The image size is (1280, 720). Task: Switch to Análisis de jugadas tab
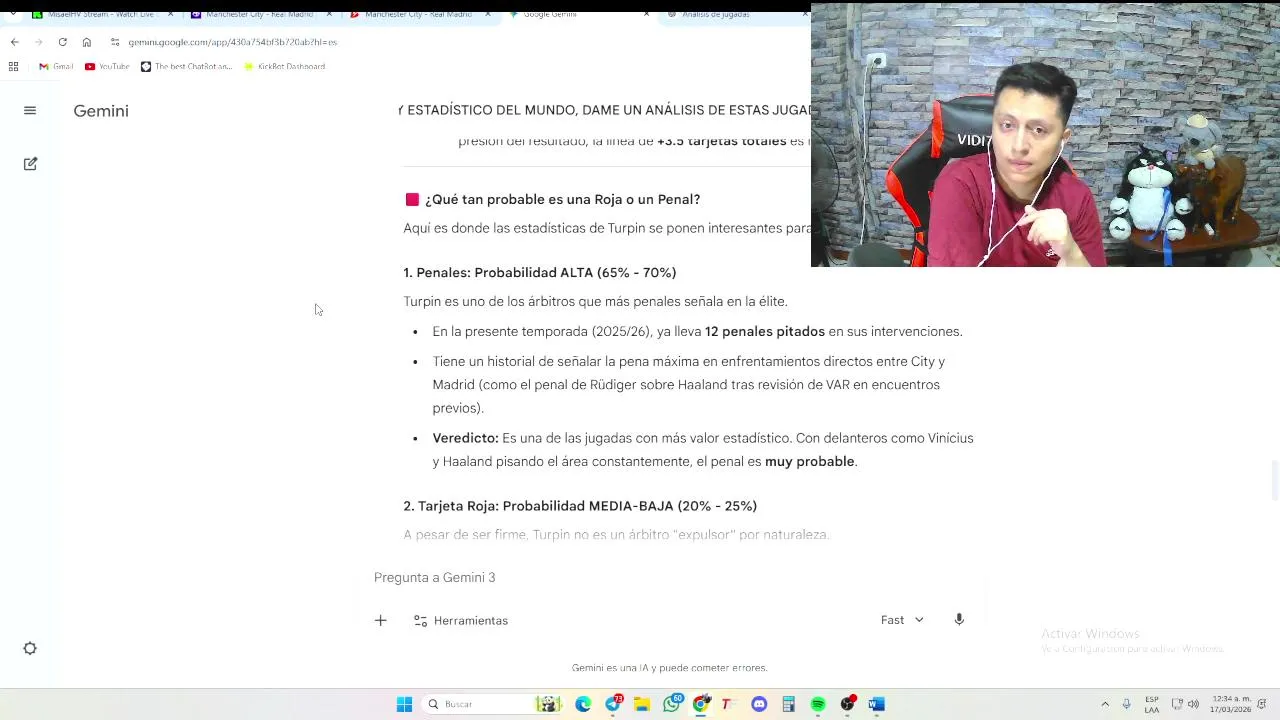click(733, 14)
